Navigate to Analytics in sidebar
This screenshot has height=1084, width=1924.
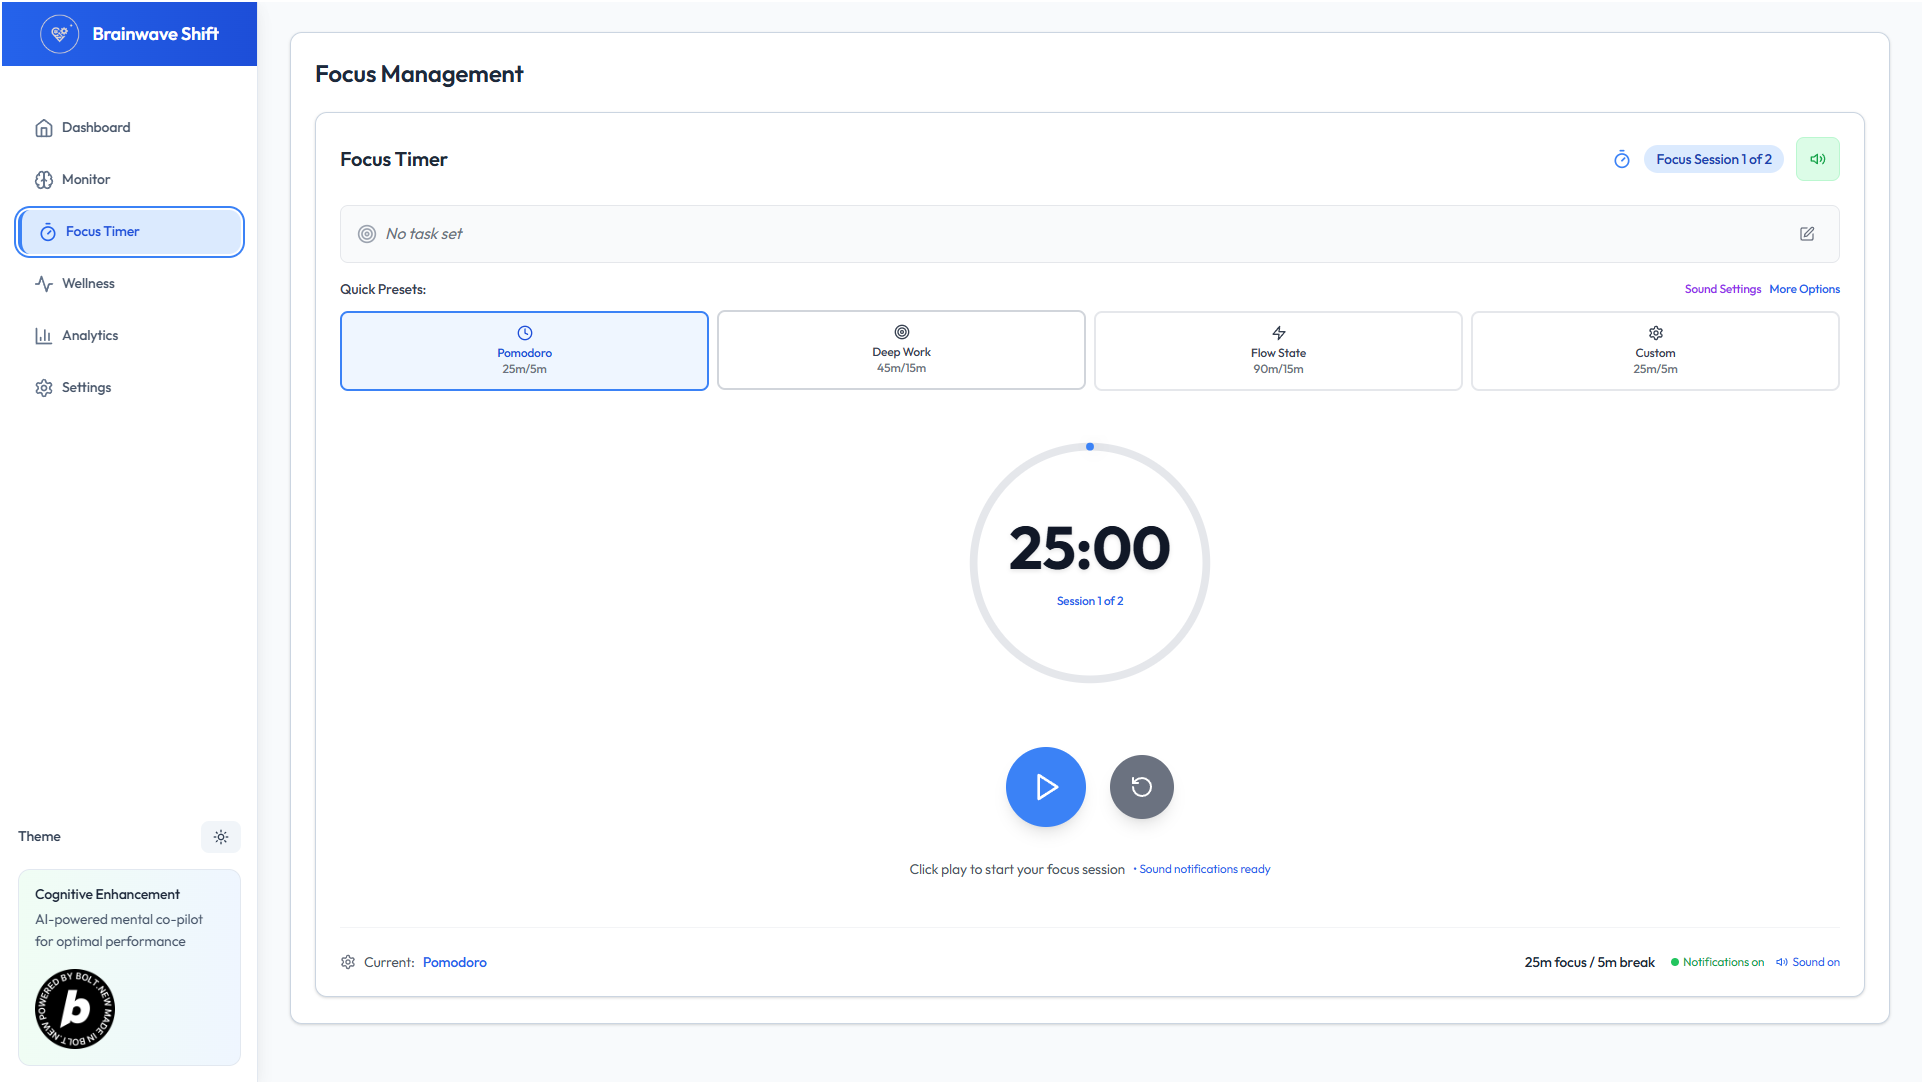[x=90, y=336]
